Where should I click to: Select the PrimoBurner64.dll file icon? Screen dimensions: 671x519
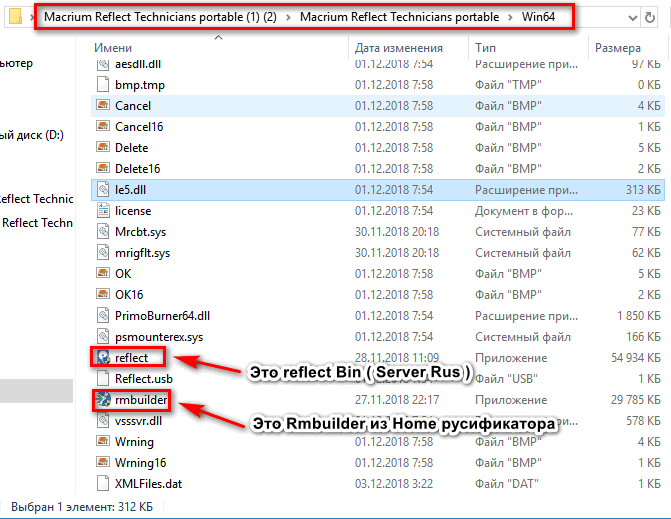click(x=102, y=315)
